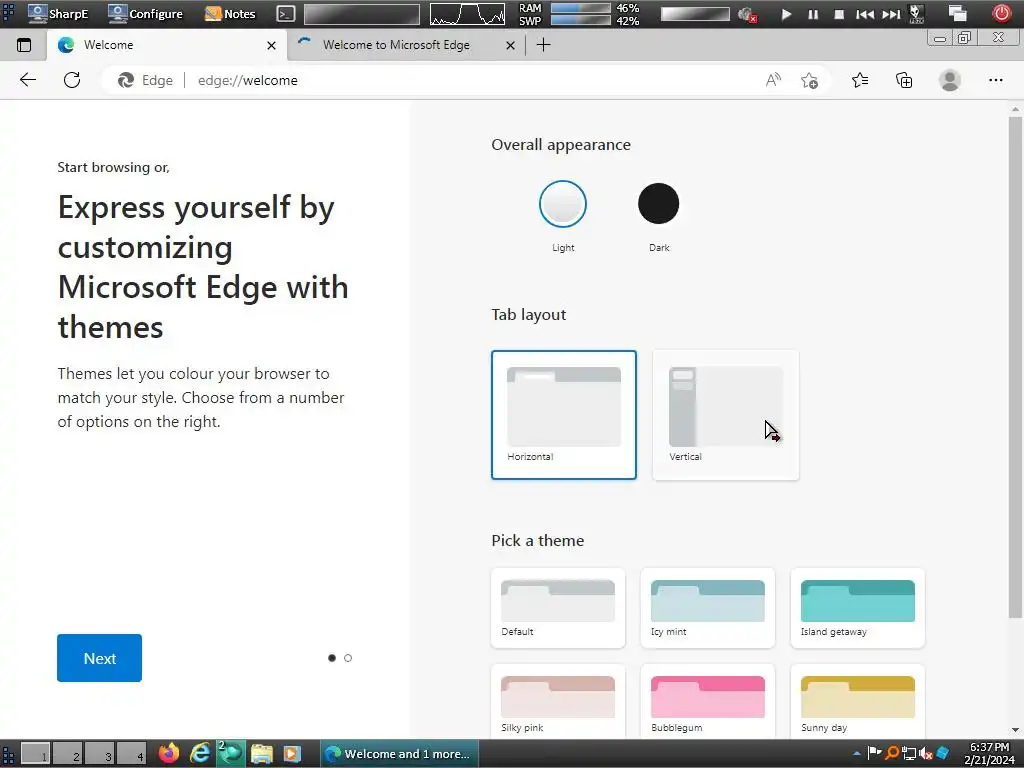Go to second page indicator dot
Viewport: 1024px width, 768px height.
point(348,658)
